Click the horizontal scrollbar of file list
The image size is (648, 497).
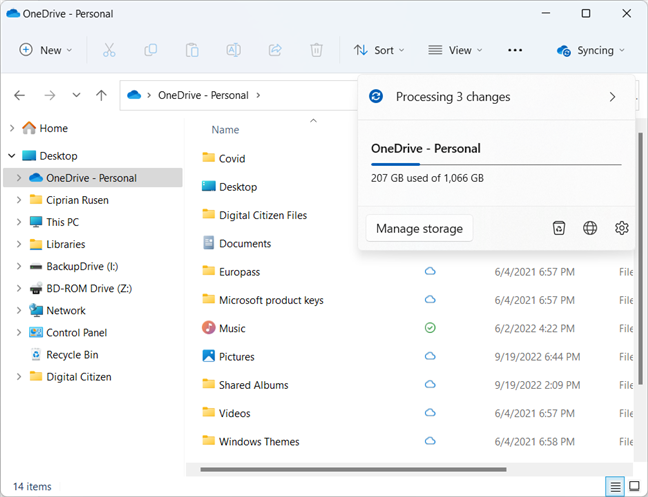353,469
